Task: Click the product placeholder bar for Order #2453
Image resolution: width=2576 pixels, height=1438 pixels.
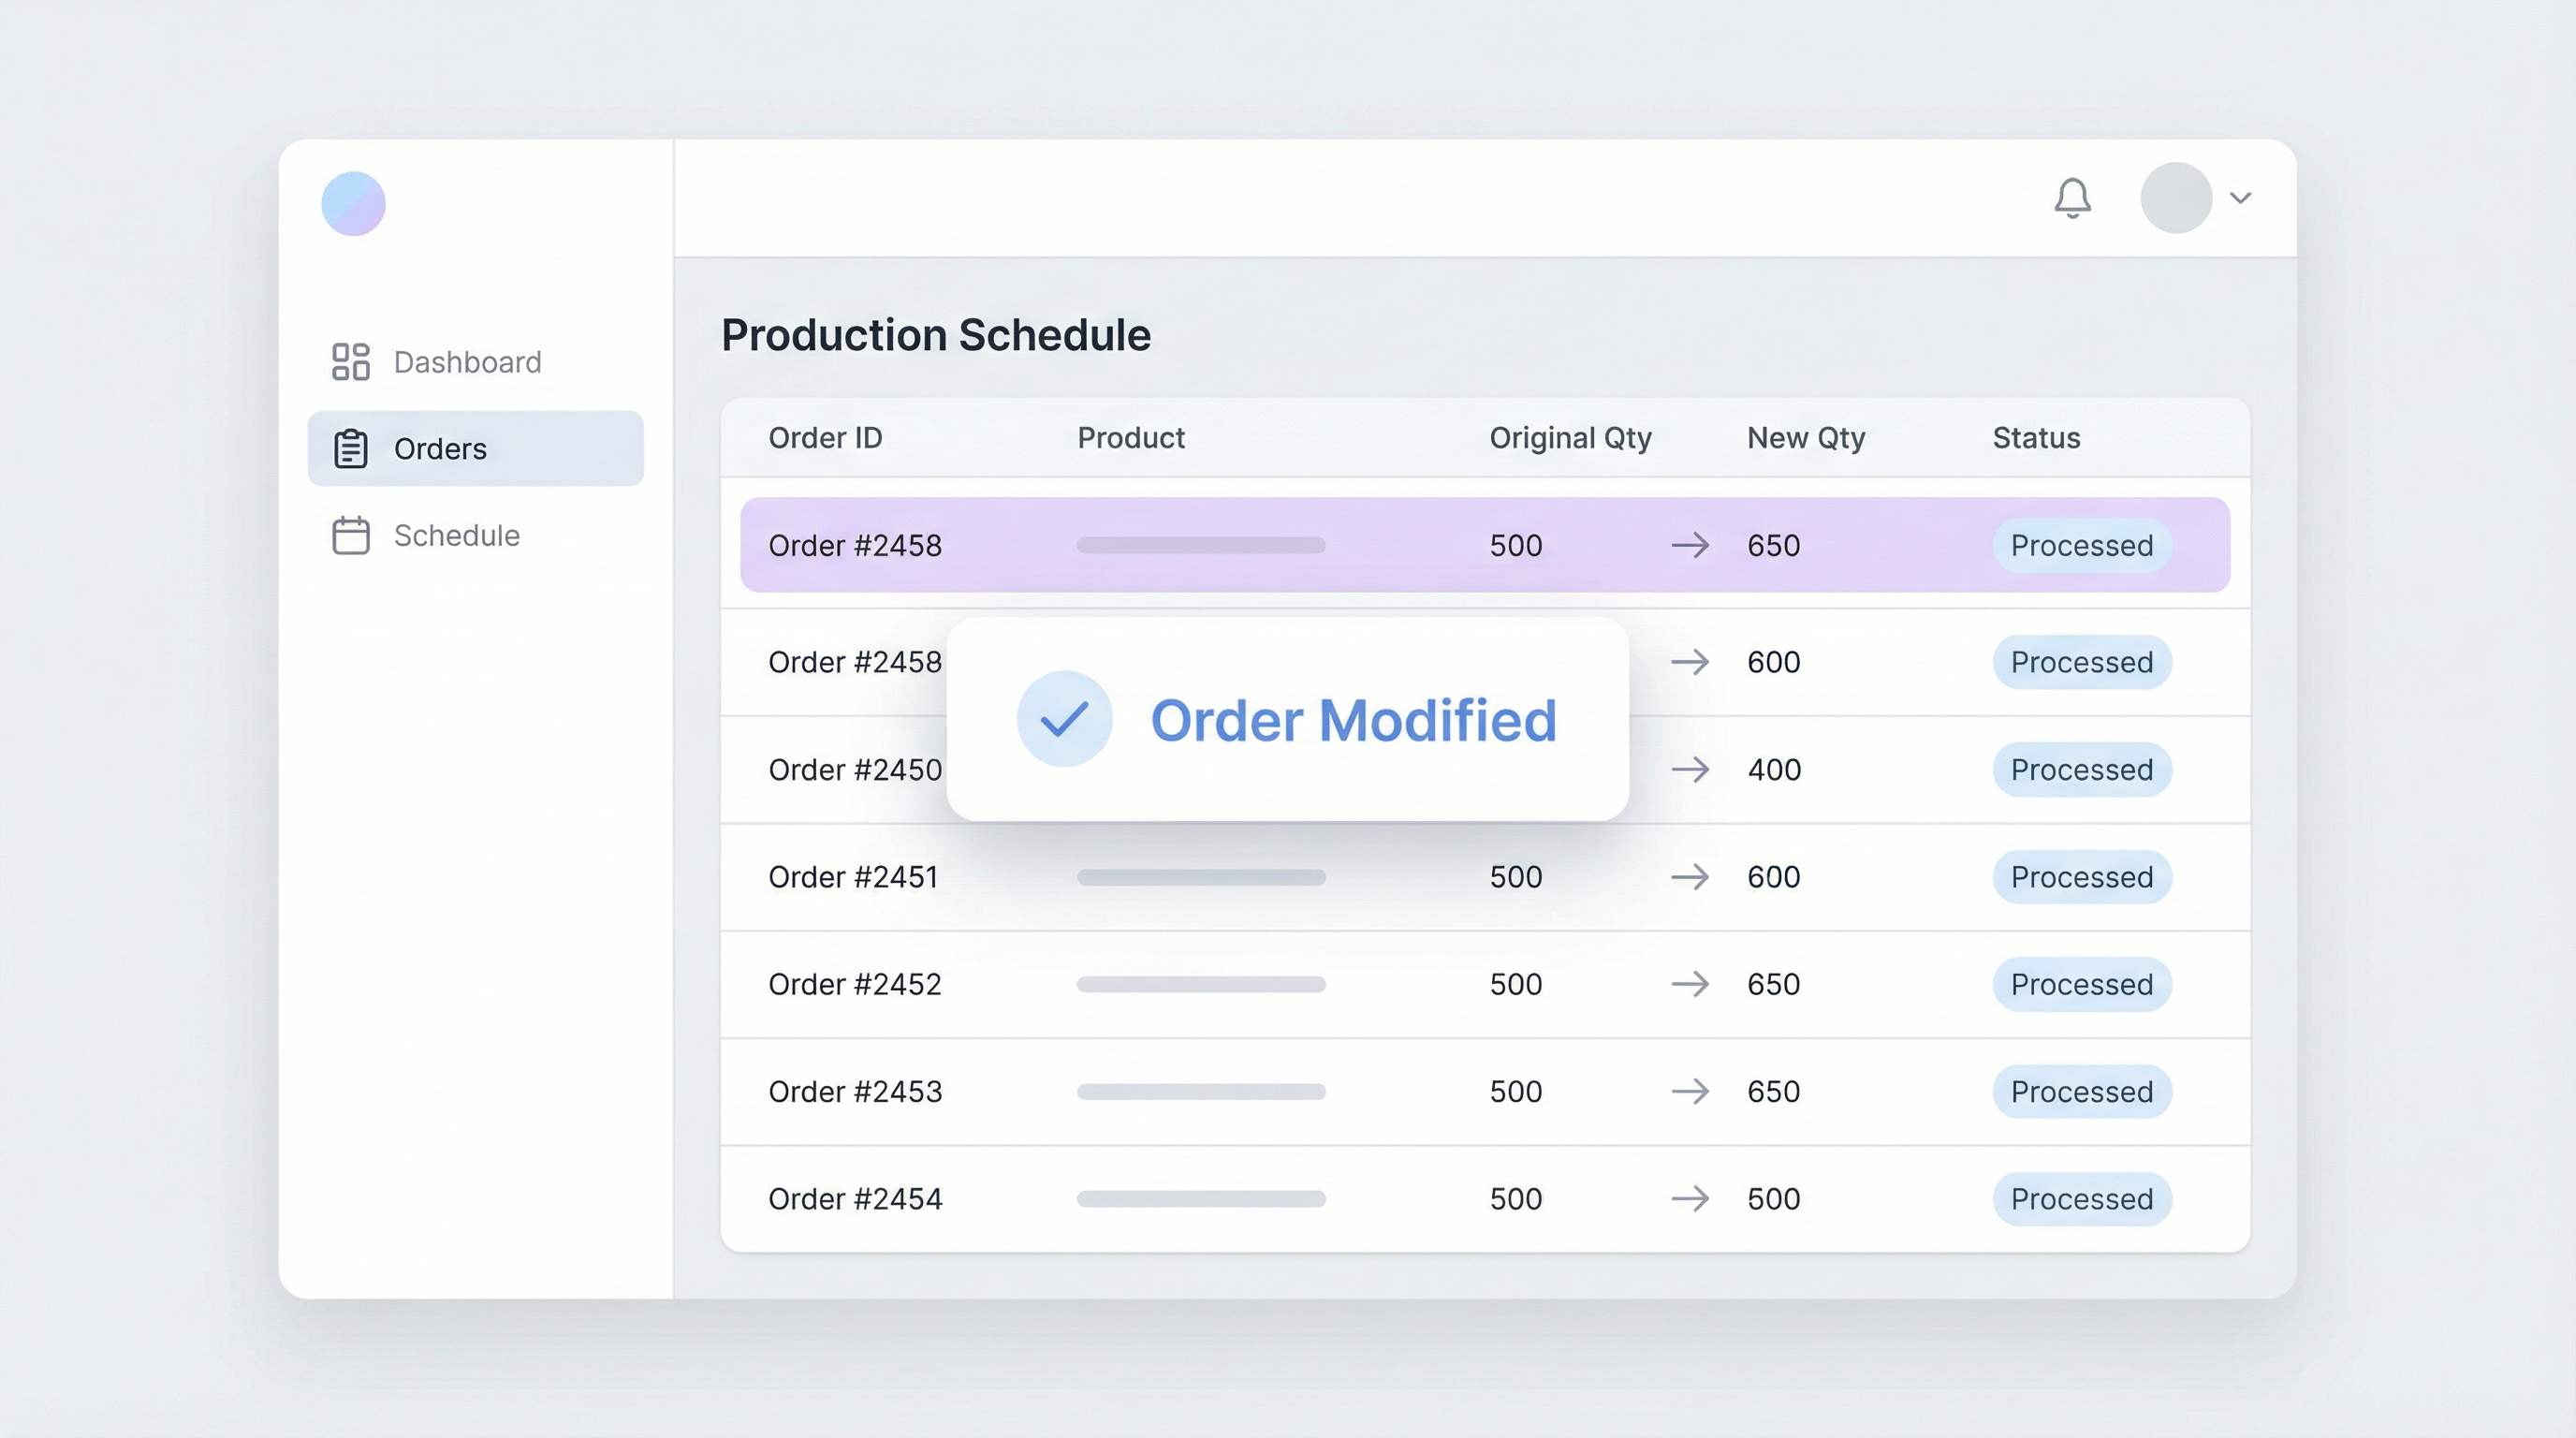Action: (x=1200, y=1091)
